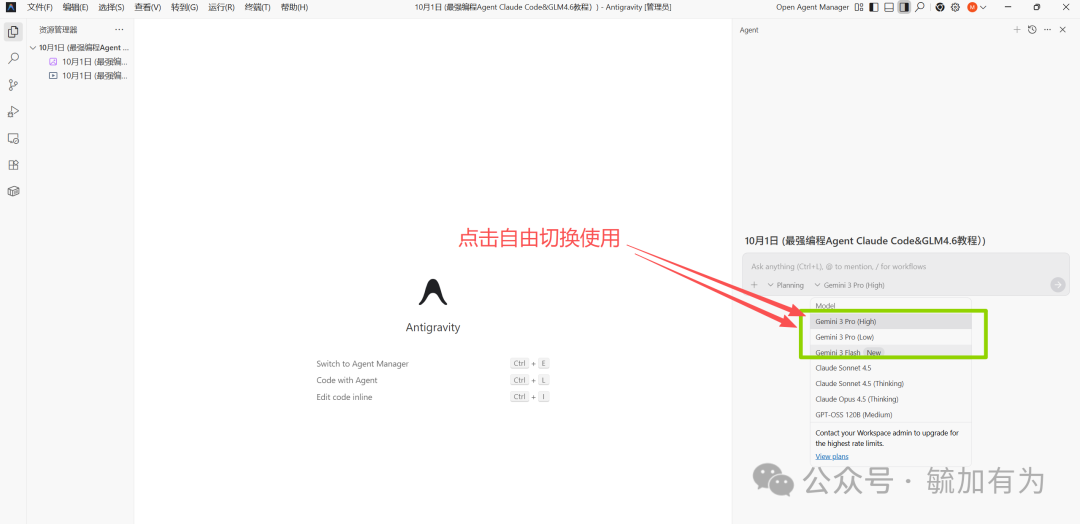Open the first 10月1日 file with purple icon
The width and height of the screenshot is (1080, 524).
pyautogui.click(x=88, y=61)
